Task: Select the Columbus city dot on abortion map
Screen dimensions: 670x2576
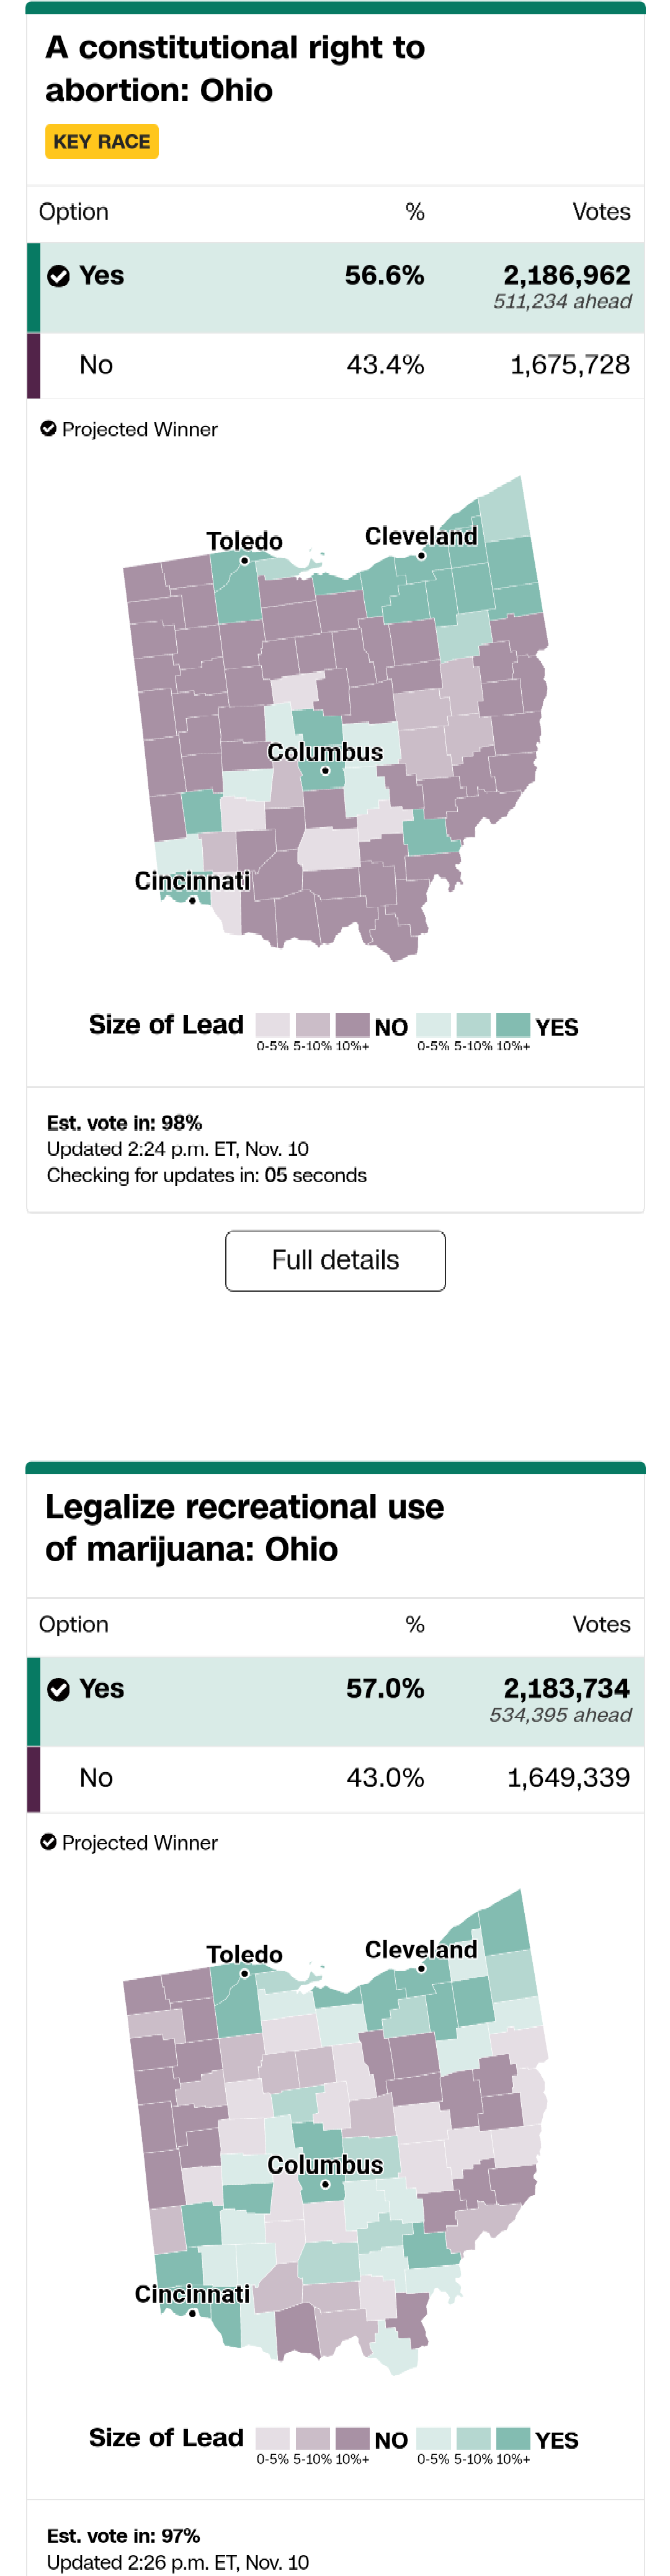Action: [x=325, y=771]
